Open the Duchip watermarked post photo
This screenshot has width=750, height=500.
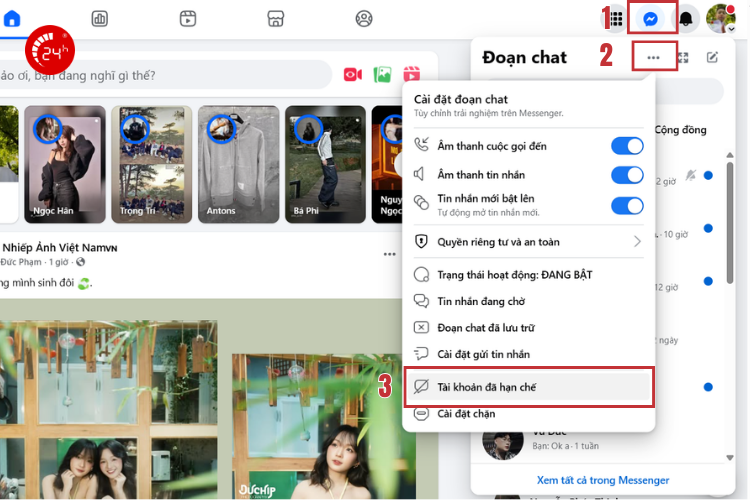point(324,427)
